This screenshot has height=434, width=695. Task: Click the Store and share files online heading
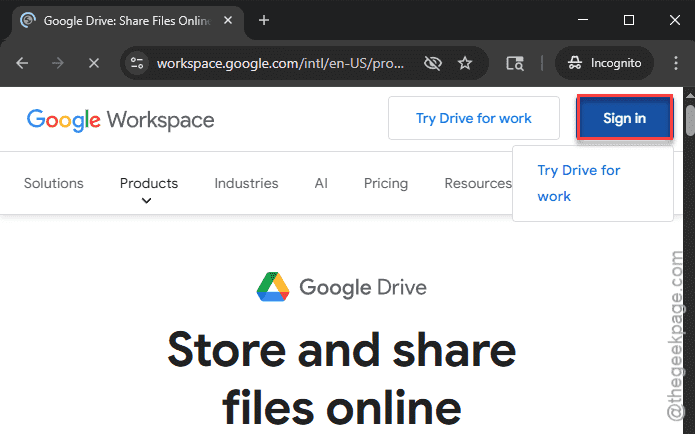click(342, 378)
